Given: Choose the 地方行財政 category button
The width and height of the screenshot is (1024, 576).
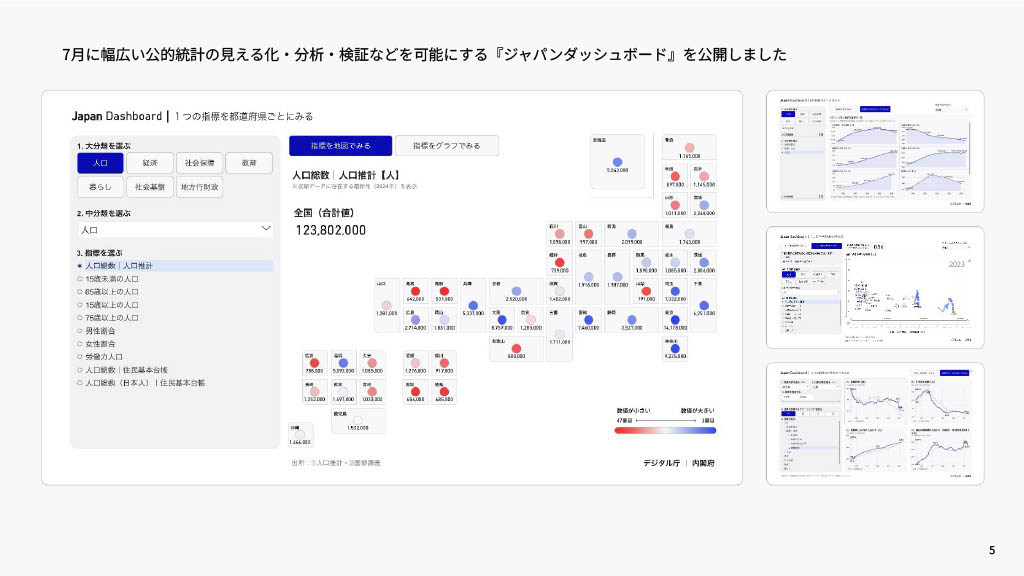Looking at the screenshot, I should 199,187.
